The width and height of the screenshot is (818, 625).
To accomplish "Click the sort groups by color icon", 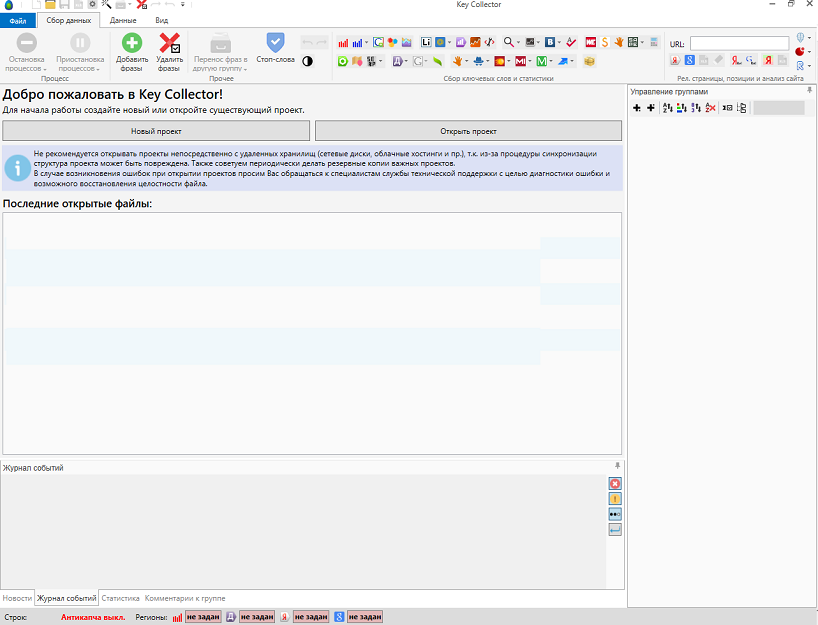I will [681, 108].
